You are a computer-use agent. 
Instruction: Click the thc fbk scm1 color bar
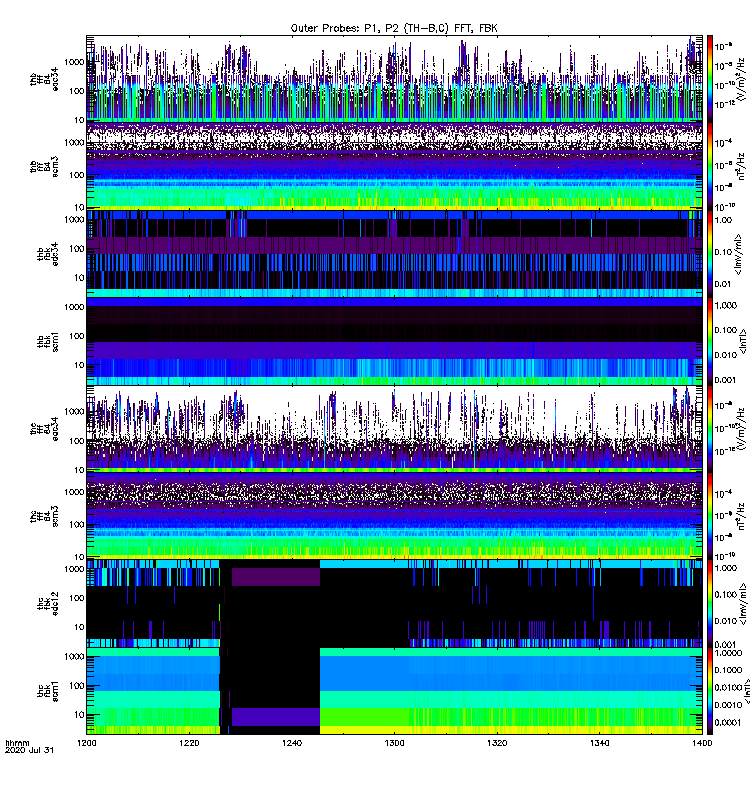tap(709, 691)
